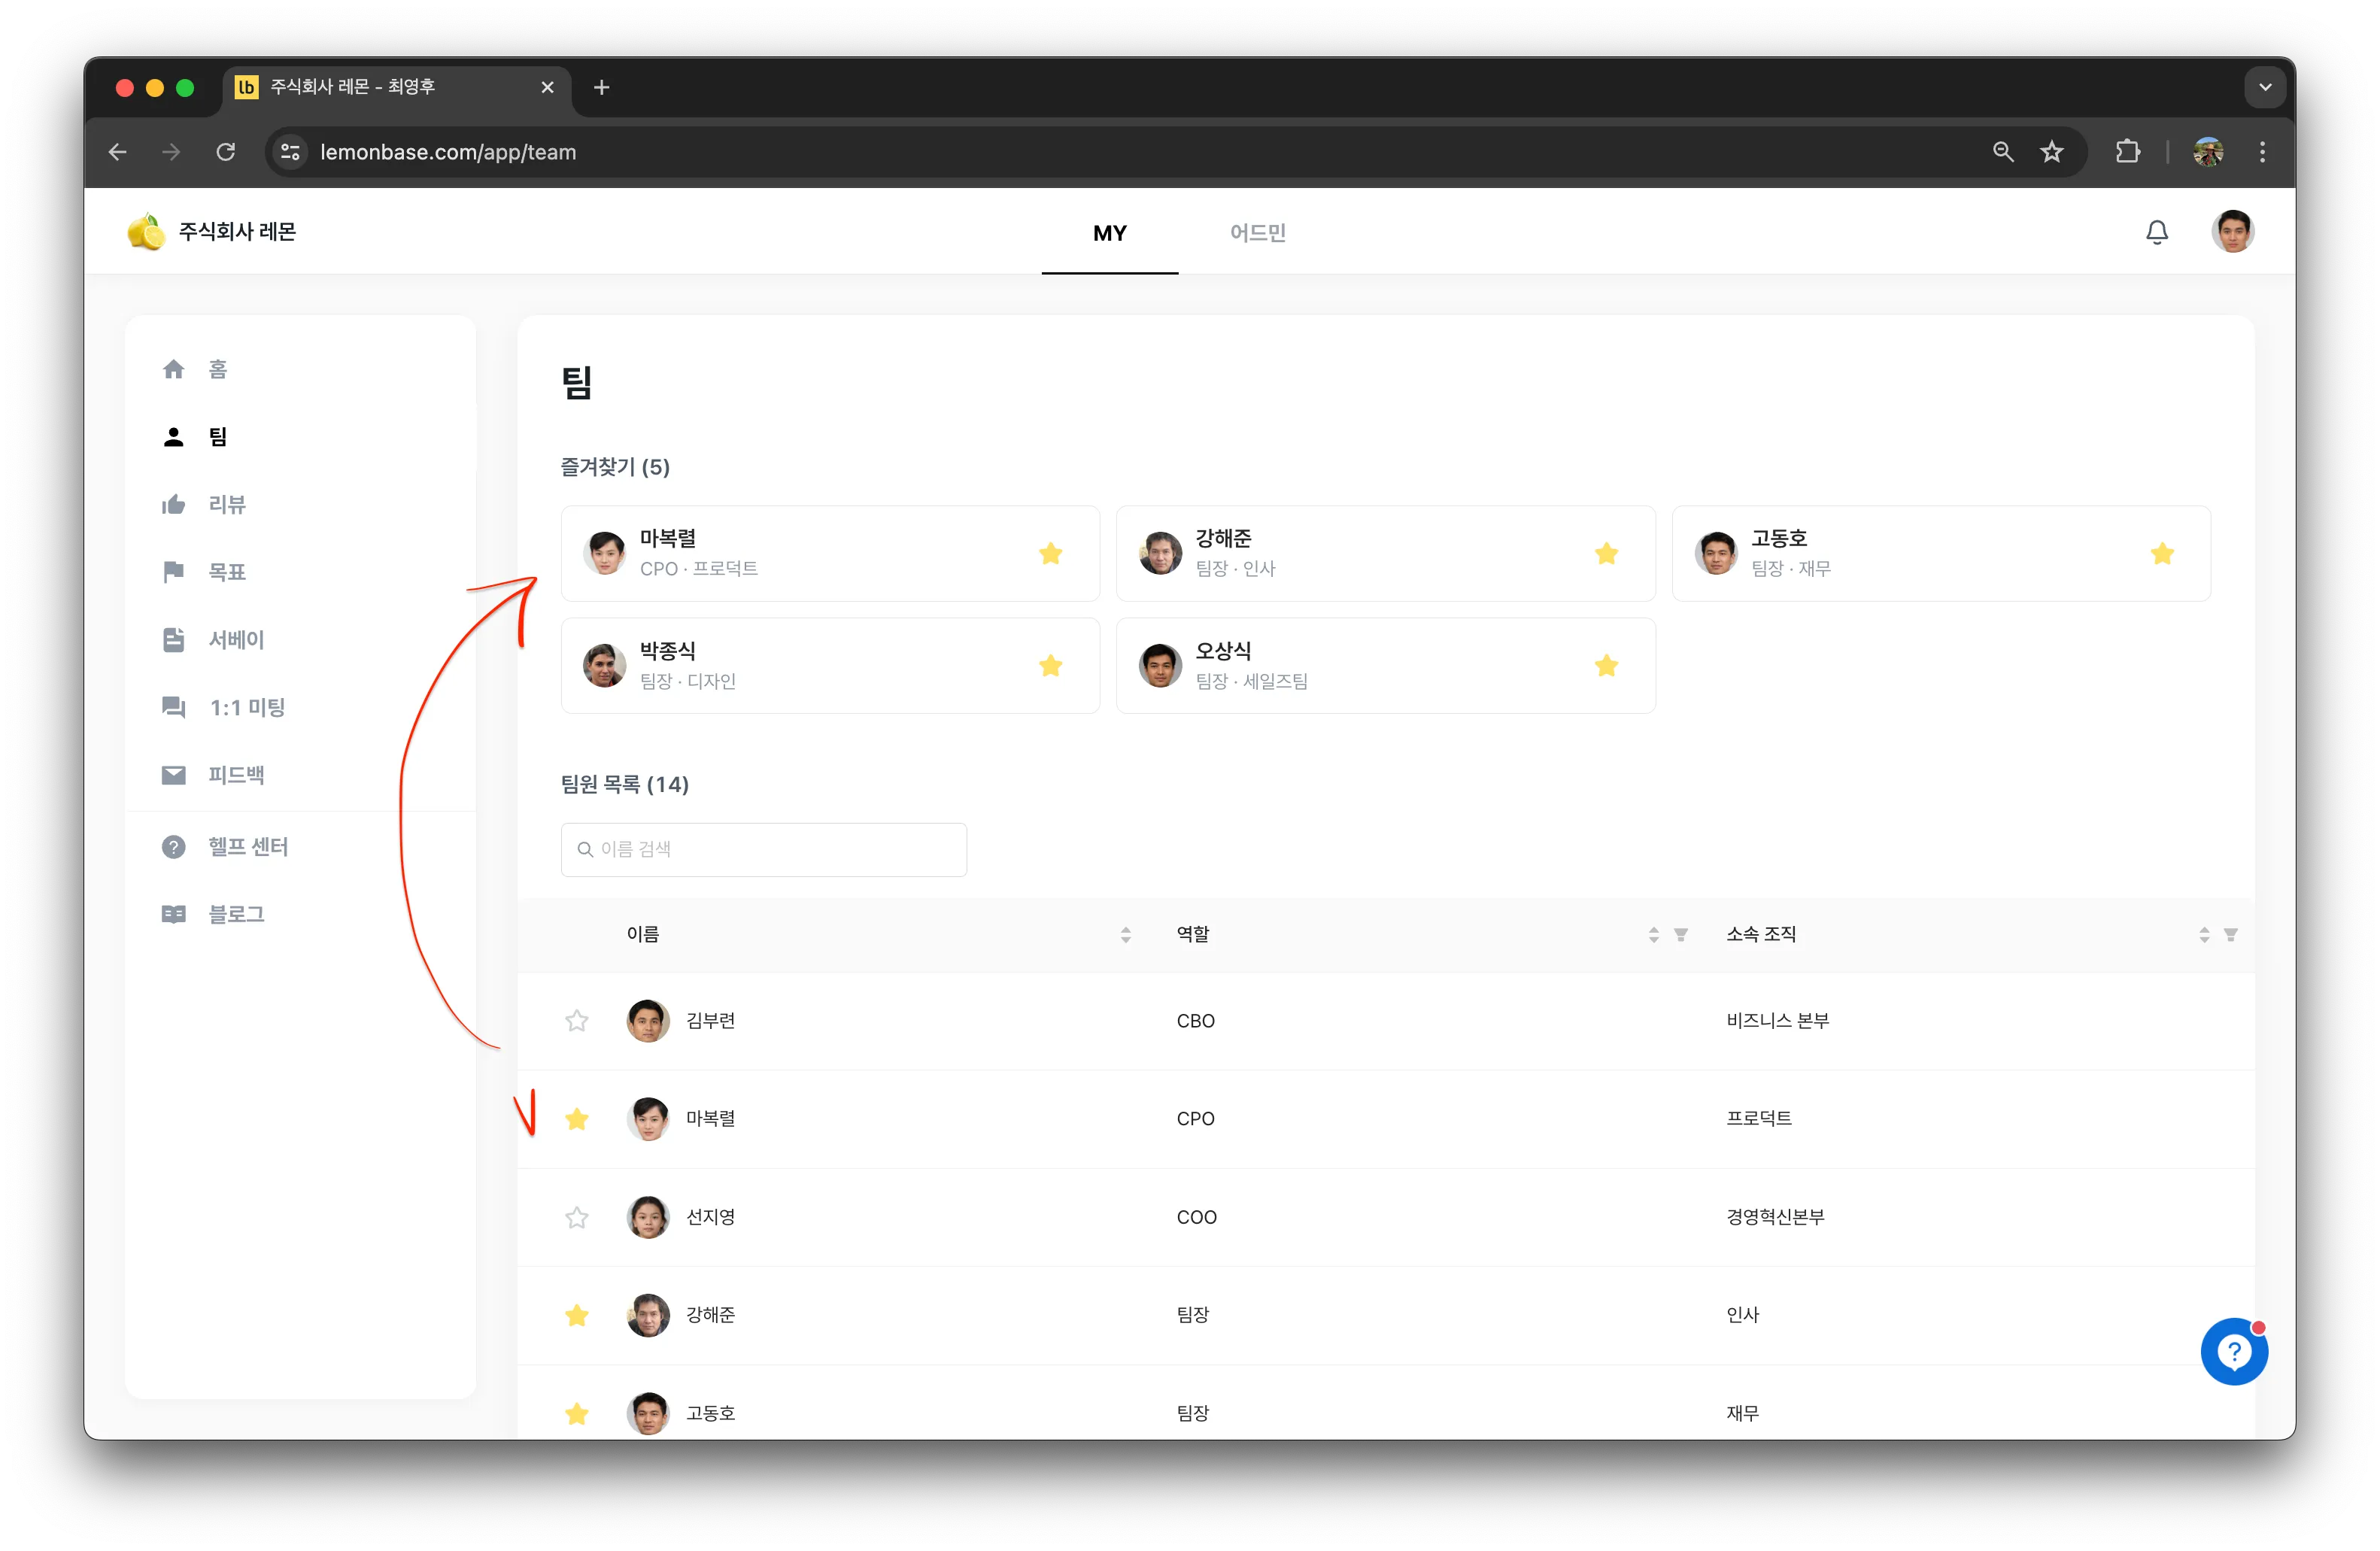This screenshot has width=2380, height=1551.
Task: Unfavorite 고동호 in the favorites card
Action: (x=2162, y=553)
